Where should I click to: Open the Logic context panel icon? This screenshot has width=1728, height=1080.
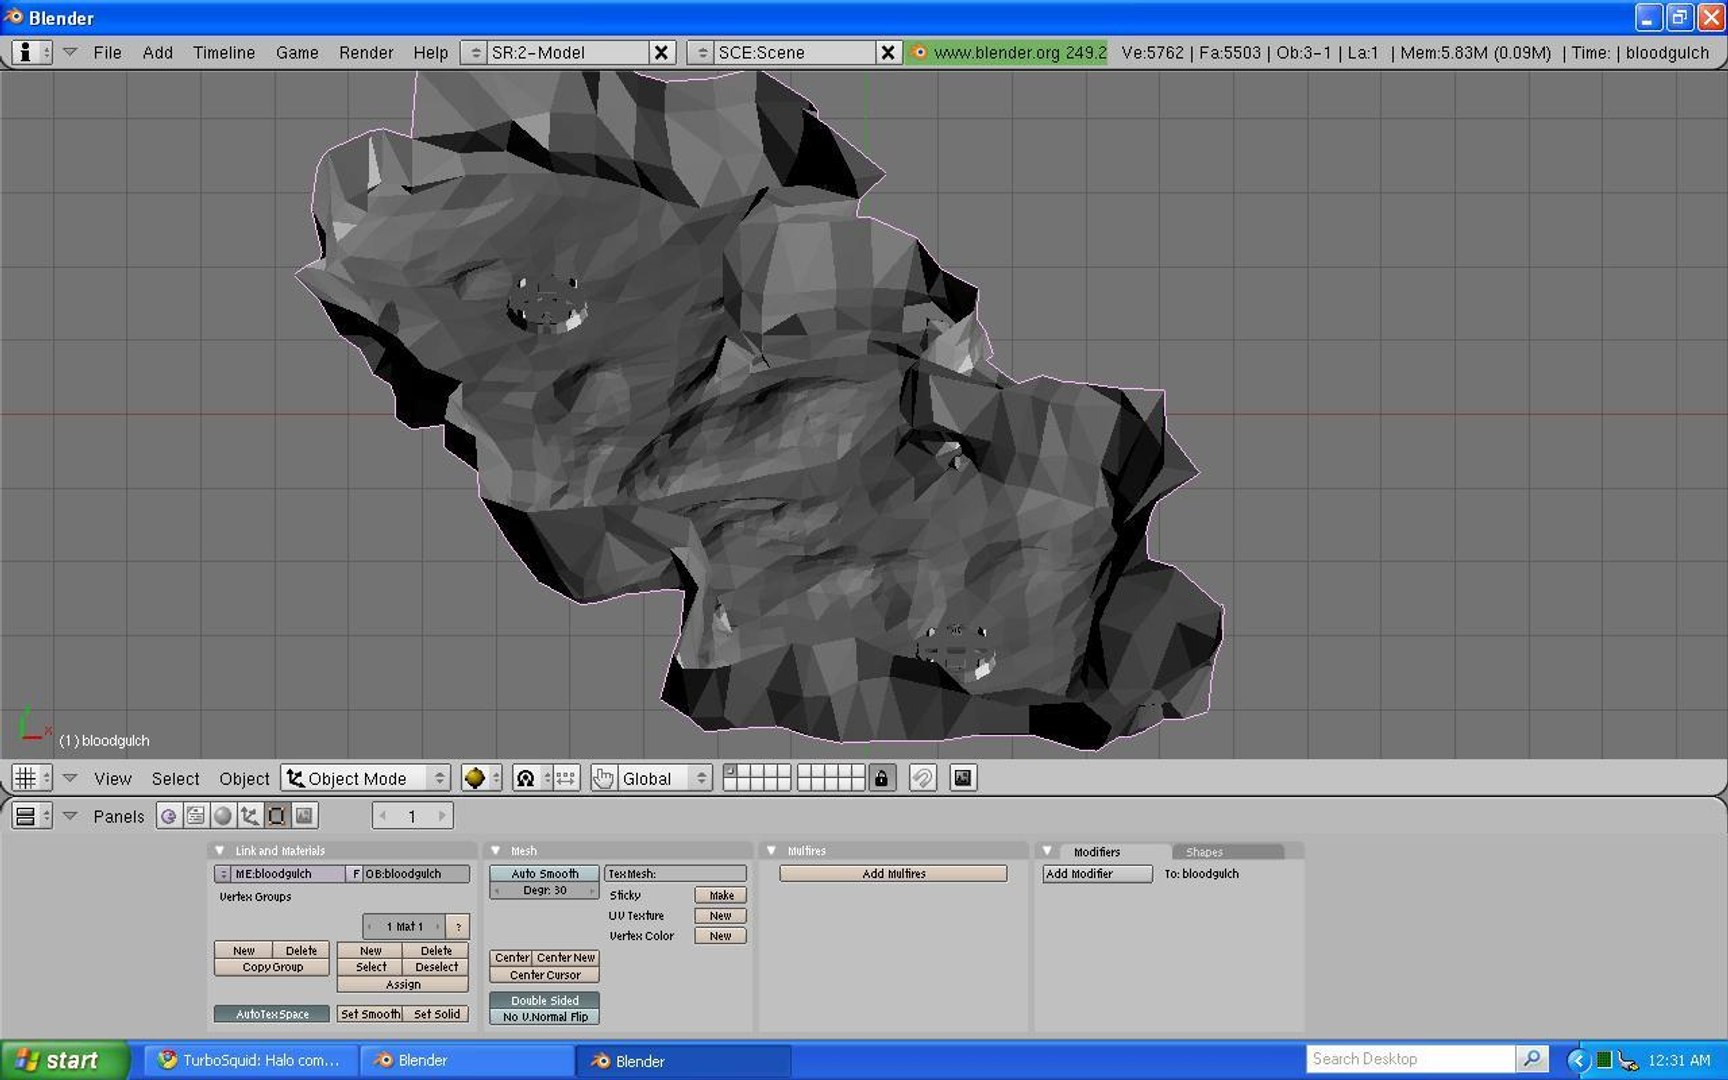[x=169, y=816]
